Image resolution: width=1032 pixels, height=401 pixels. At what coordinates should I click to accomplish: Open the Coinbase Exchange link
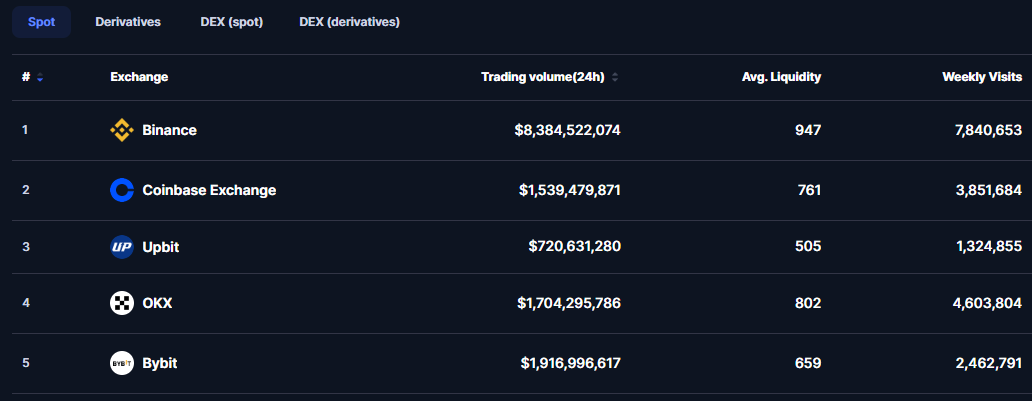pyautogui.click(x=209, y=190)
